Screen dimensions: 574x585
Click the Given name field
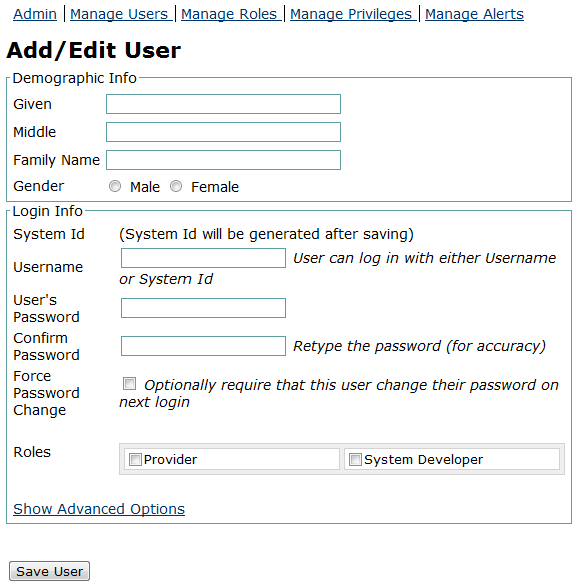pos(223,104)
